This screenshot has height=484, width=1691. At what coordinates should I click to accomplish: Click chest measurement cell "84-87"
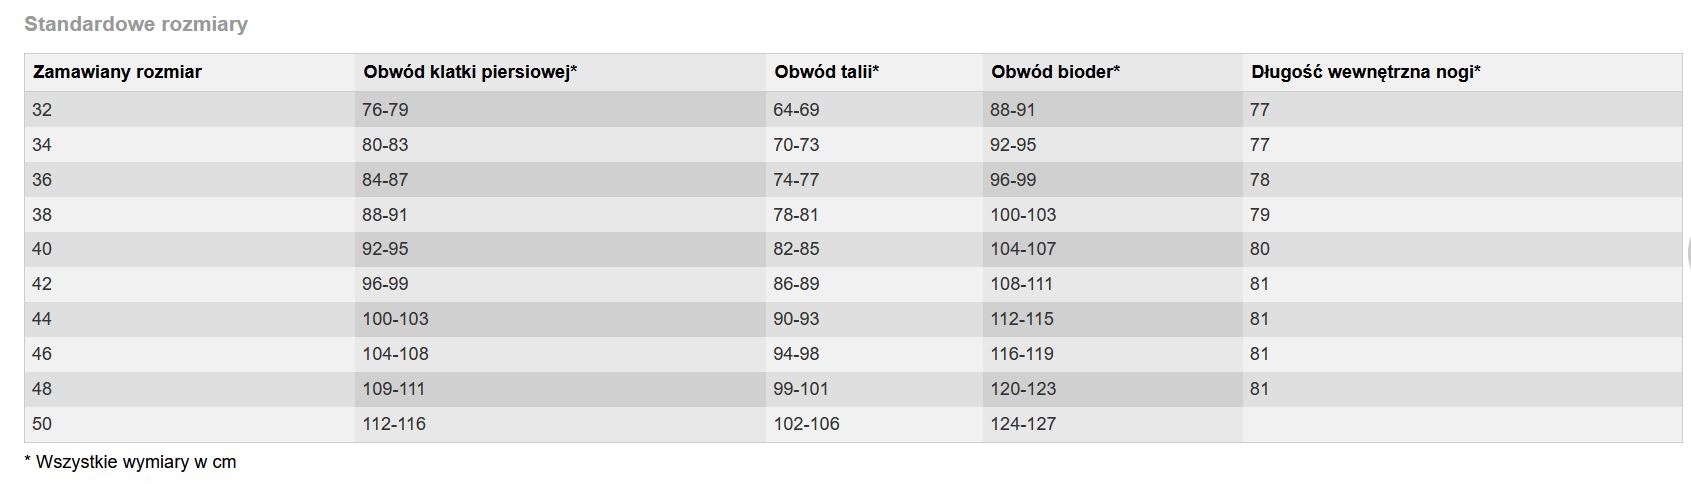[x=385, y=180]
